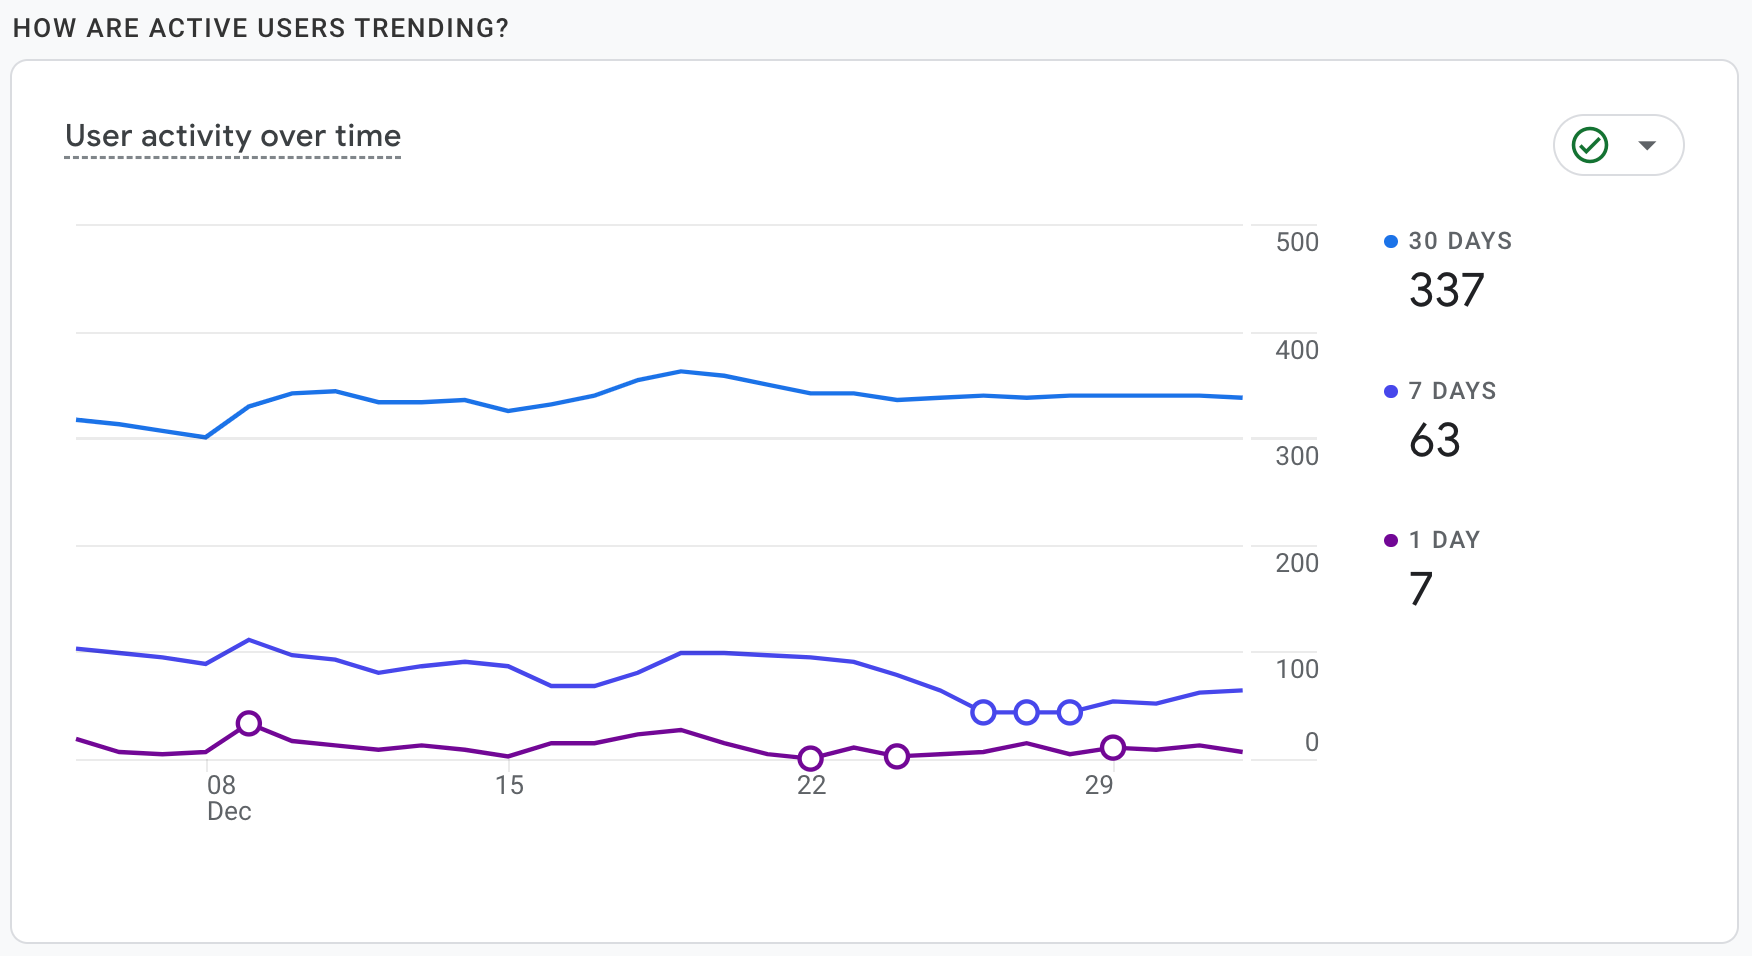Image resolution: width=1752 pixels, height=956 pixels.
Task: Click the last 7-day anomaly circle marker
Action: pos(1070,712)
